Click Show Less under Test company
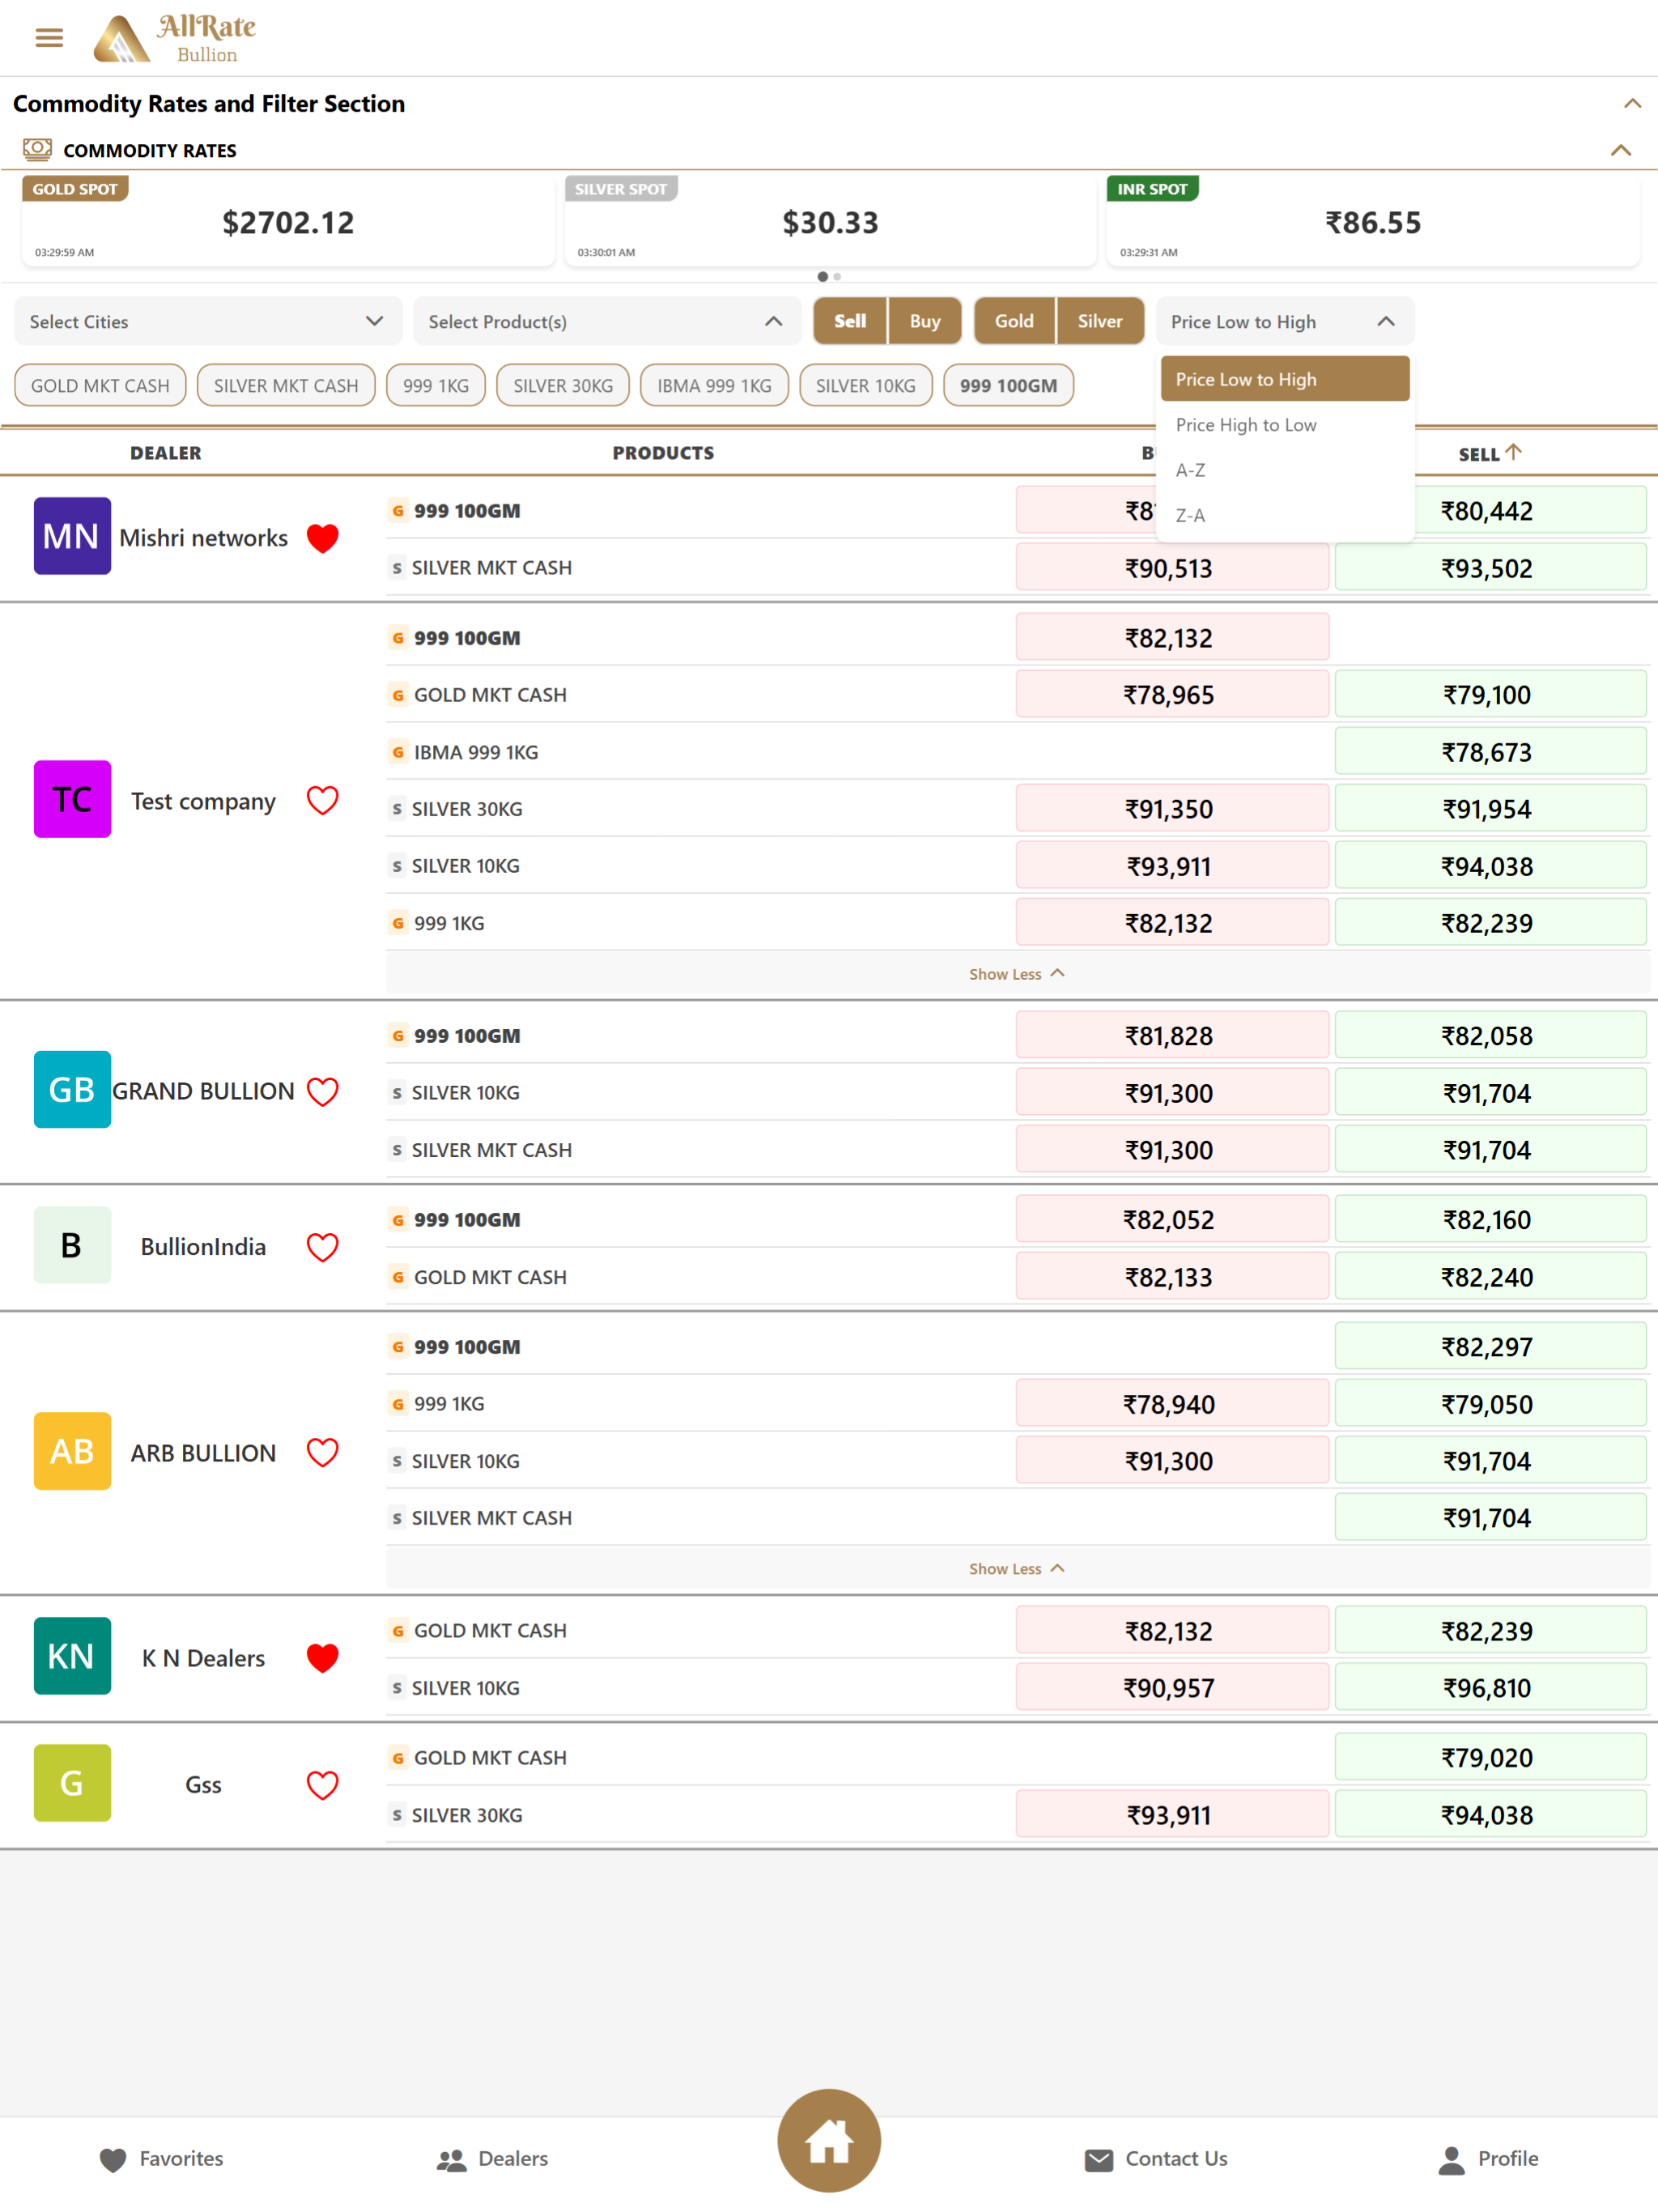The image size is (1658, 2212). [1017, 974]
